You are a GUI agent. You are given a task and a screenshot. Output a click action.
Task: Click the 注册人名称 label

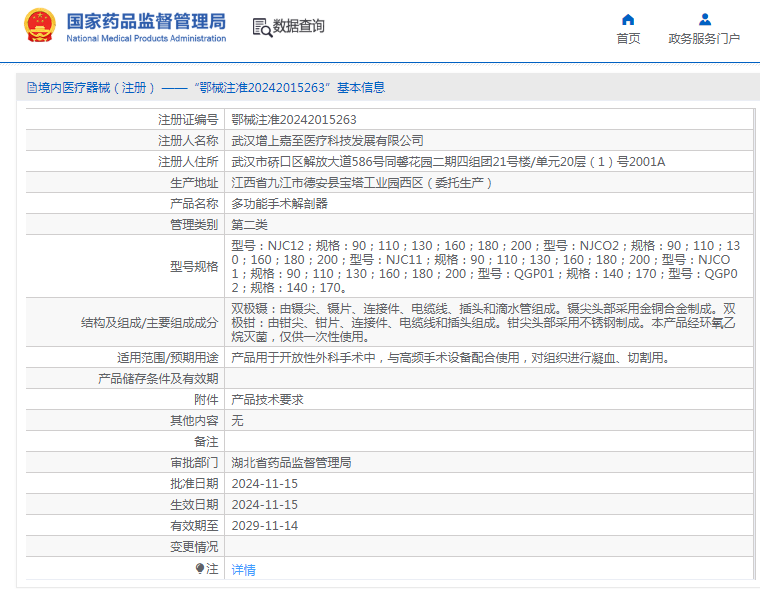pos(188,141)
